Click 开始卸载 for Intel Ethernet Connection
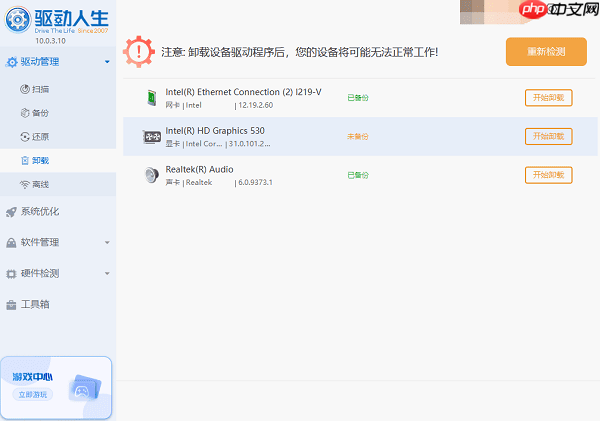The image size is (600, 421). click(548, 97)
